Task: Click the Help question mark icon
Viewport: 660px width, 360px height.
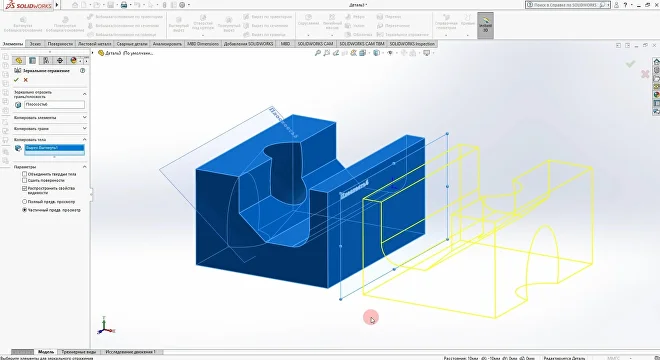Action: coord(625,5)
